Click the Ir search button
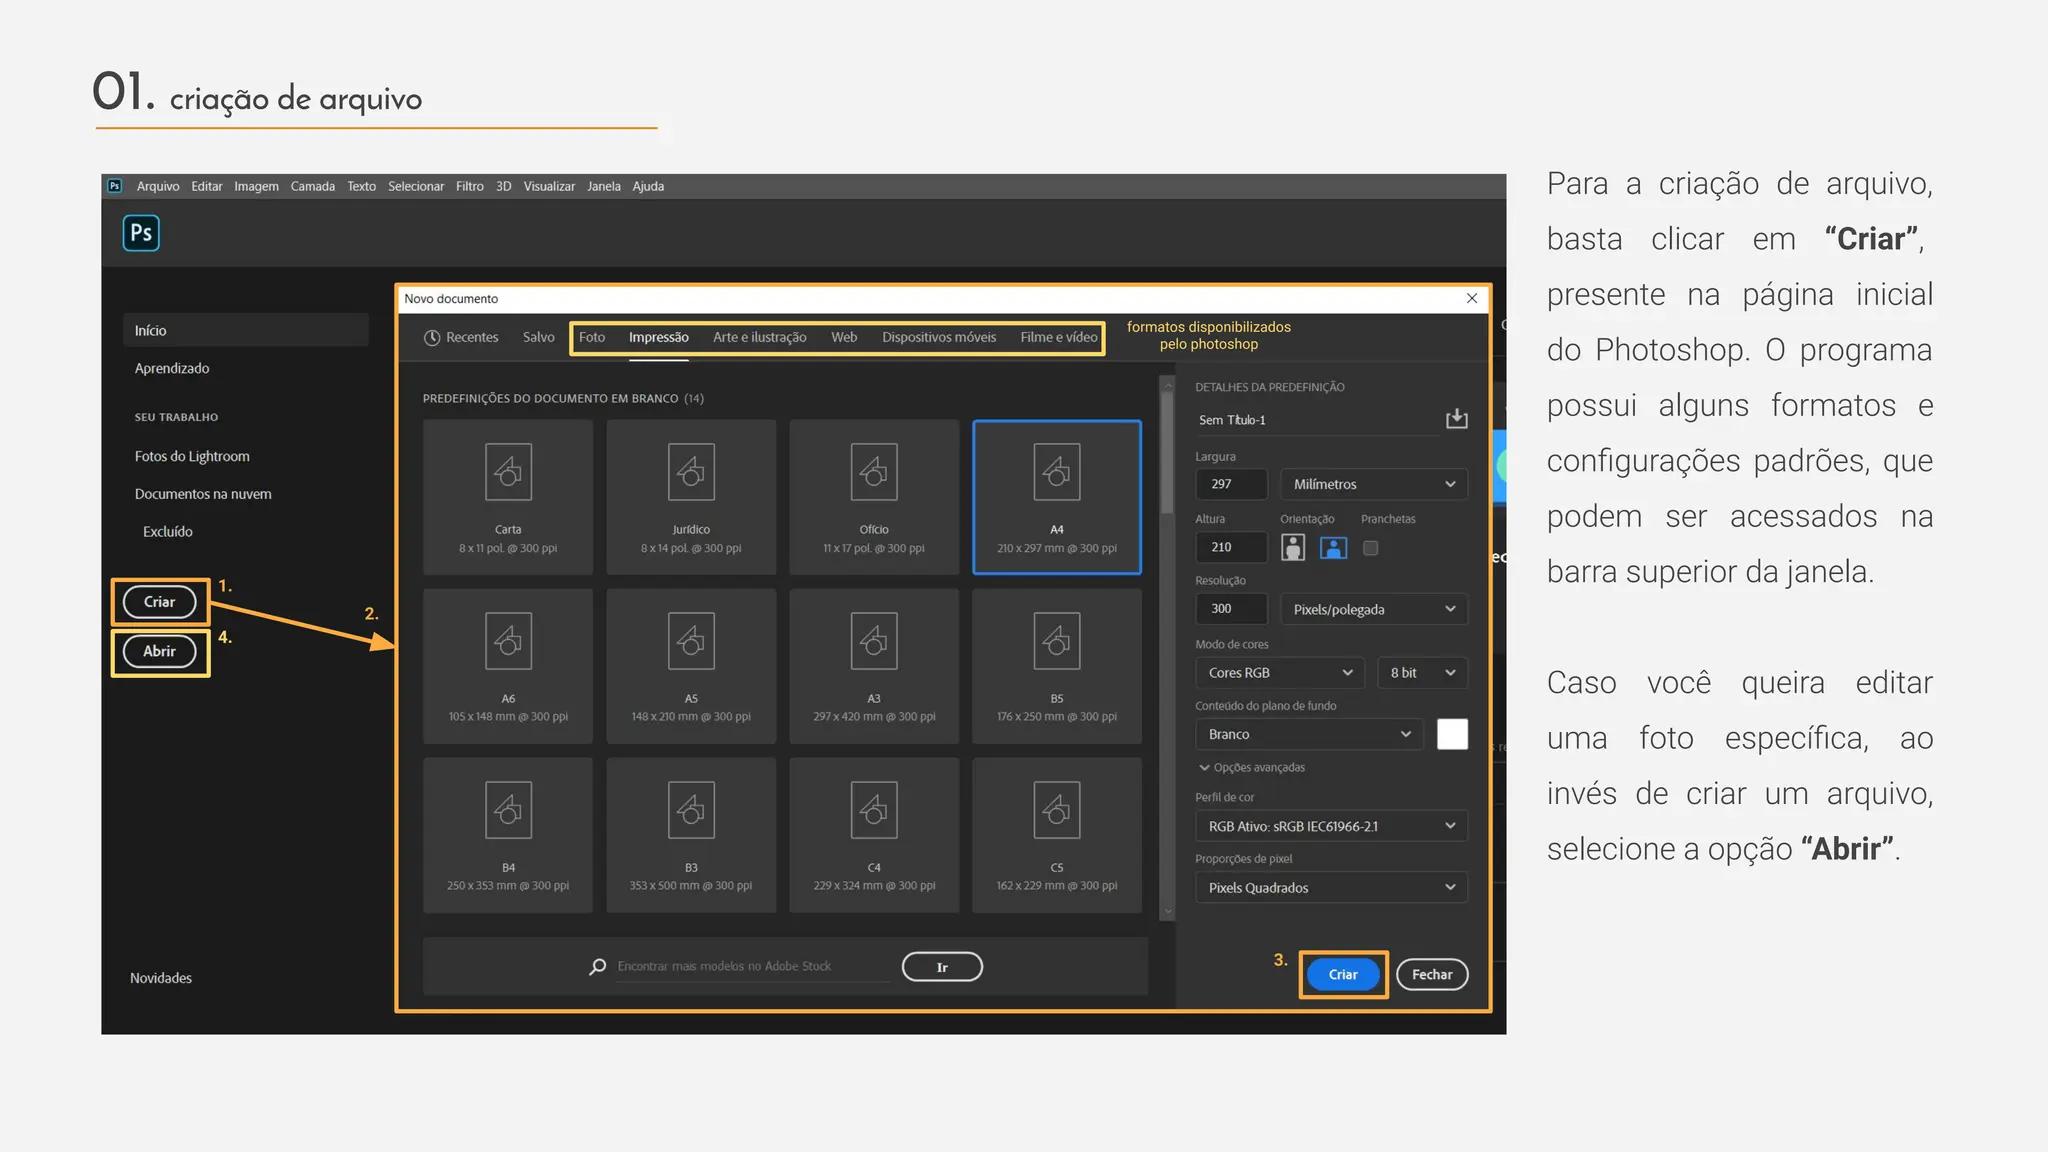Viewport: 2048px width, 1152px height. tap(942, 967)
